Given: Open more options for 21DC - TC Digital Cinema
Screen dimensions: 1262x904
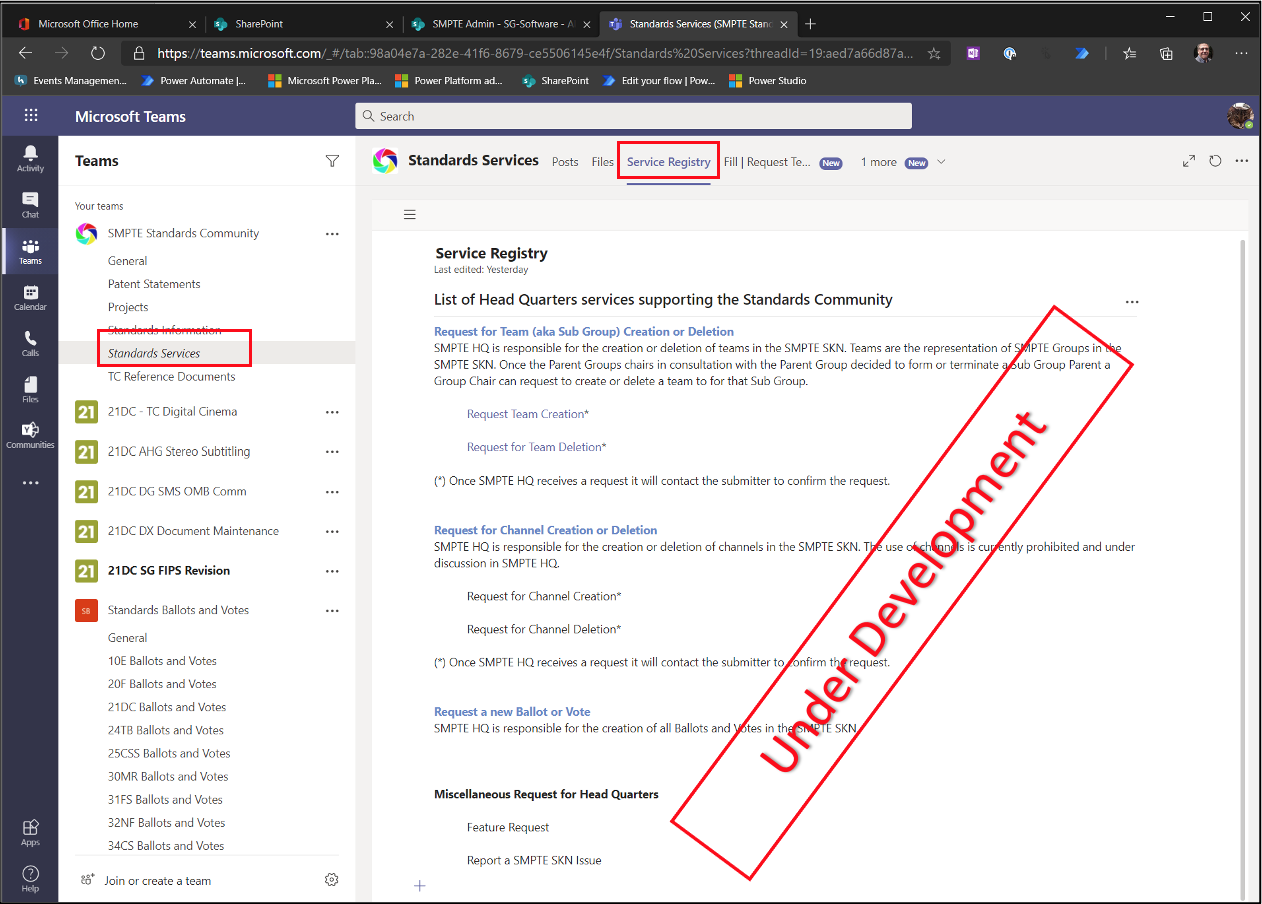Looking at the screenshot, I should tap(332, 412).
